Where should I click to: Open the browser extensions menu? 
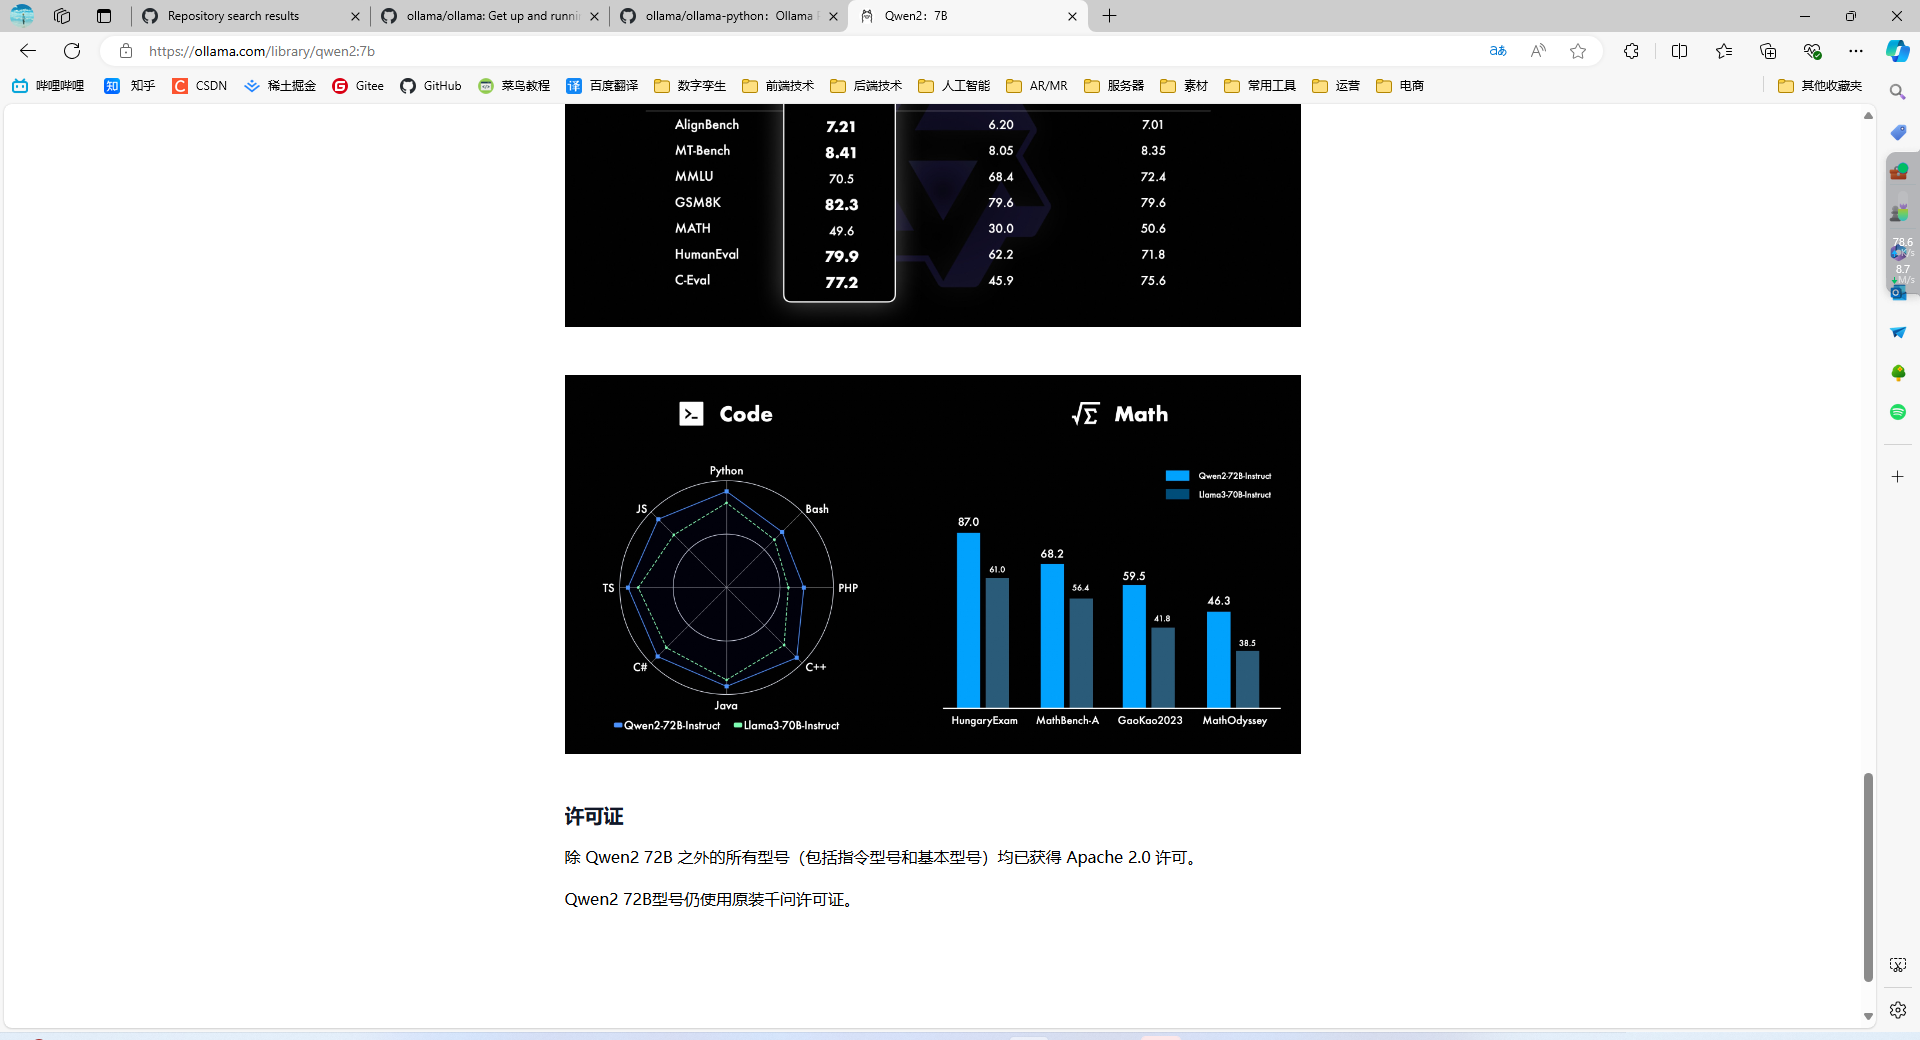[1631, 51]
